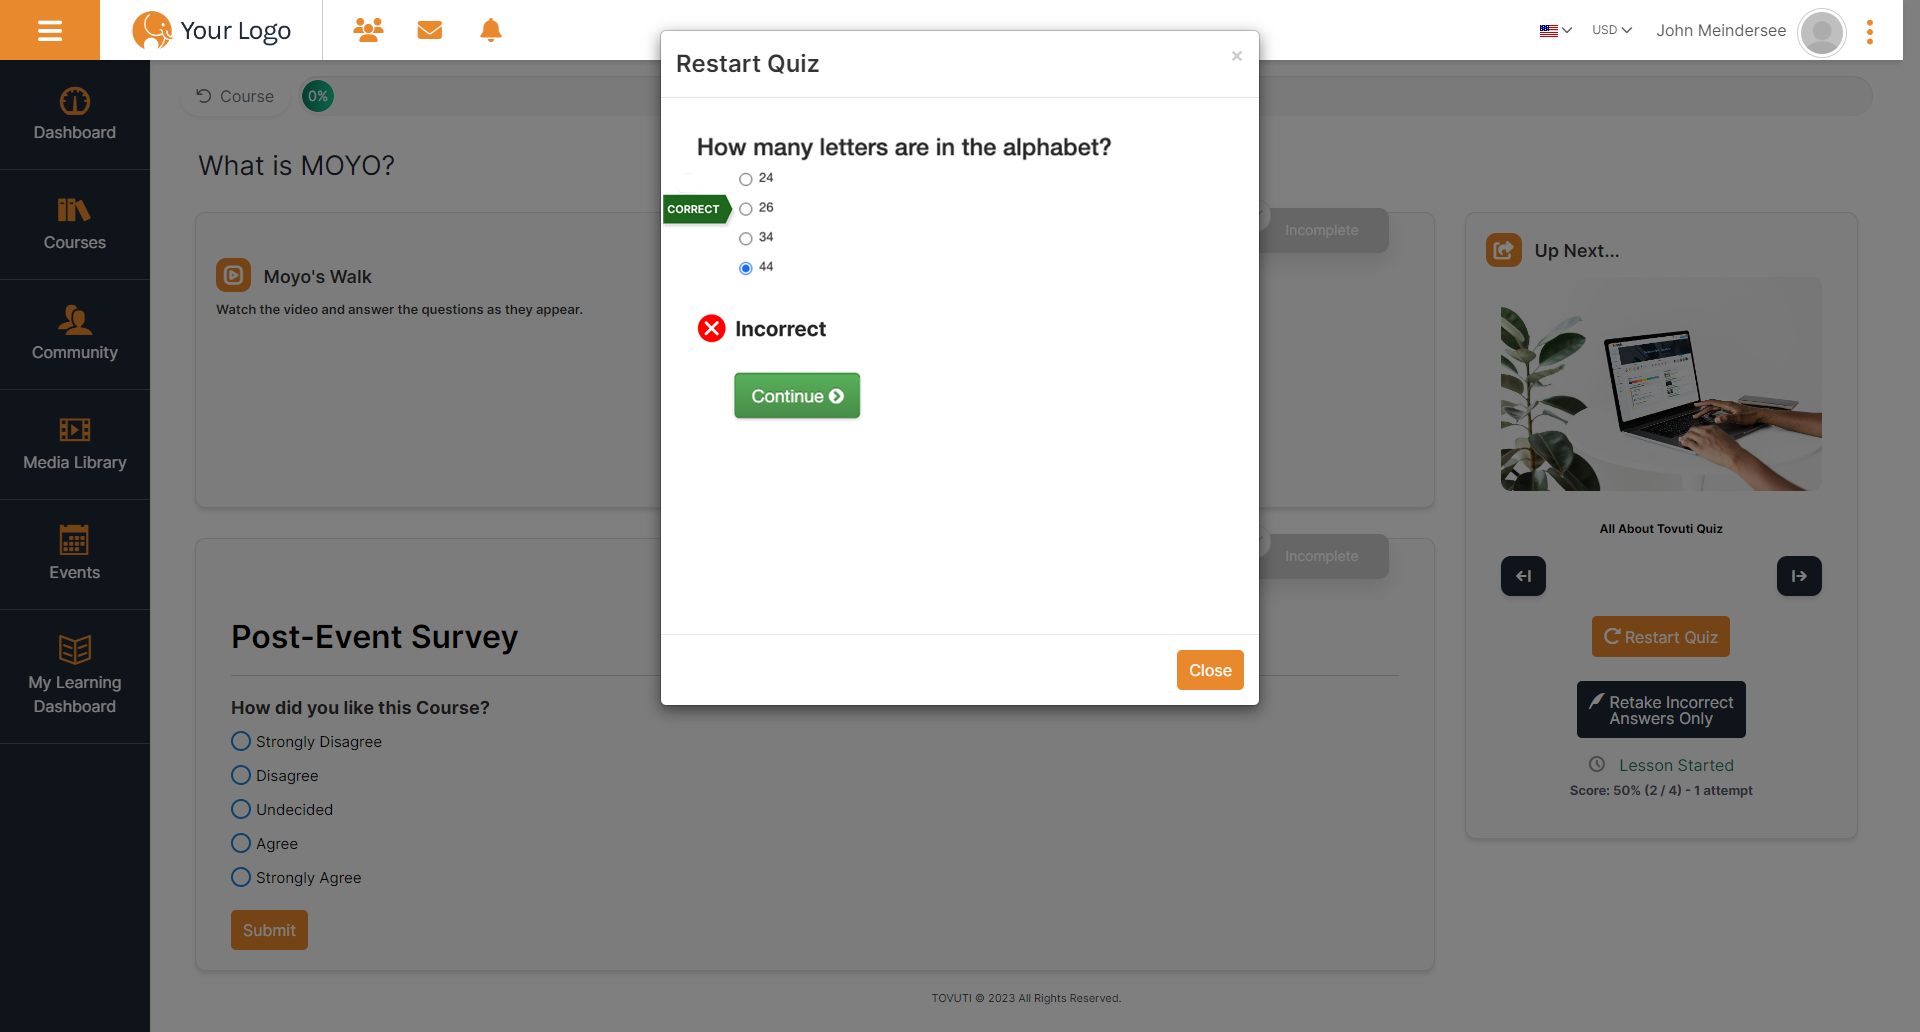The width and height of the screenshot is (1920, 1032).
Task: Open the messages envelope icon
Action: (x=430, y=30)
